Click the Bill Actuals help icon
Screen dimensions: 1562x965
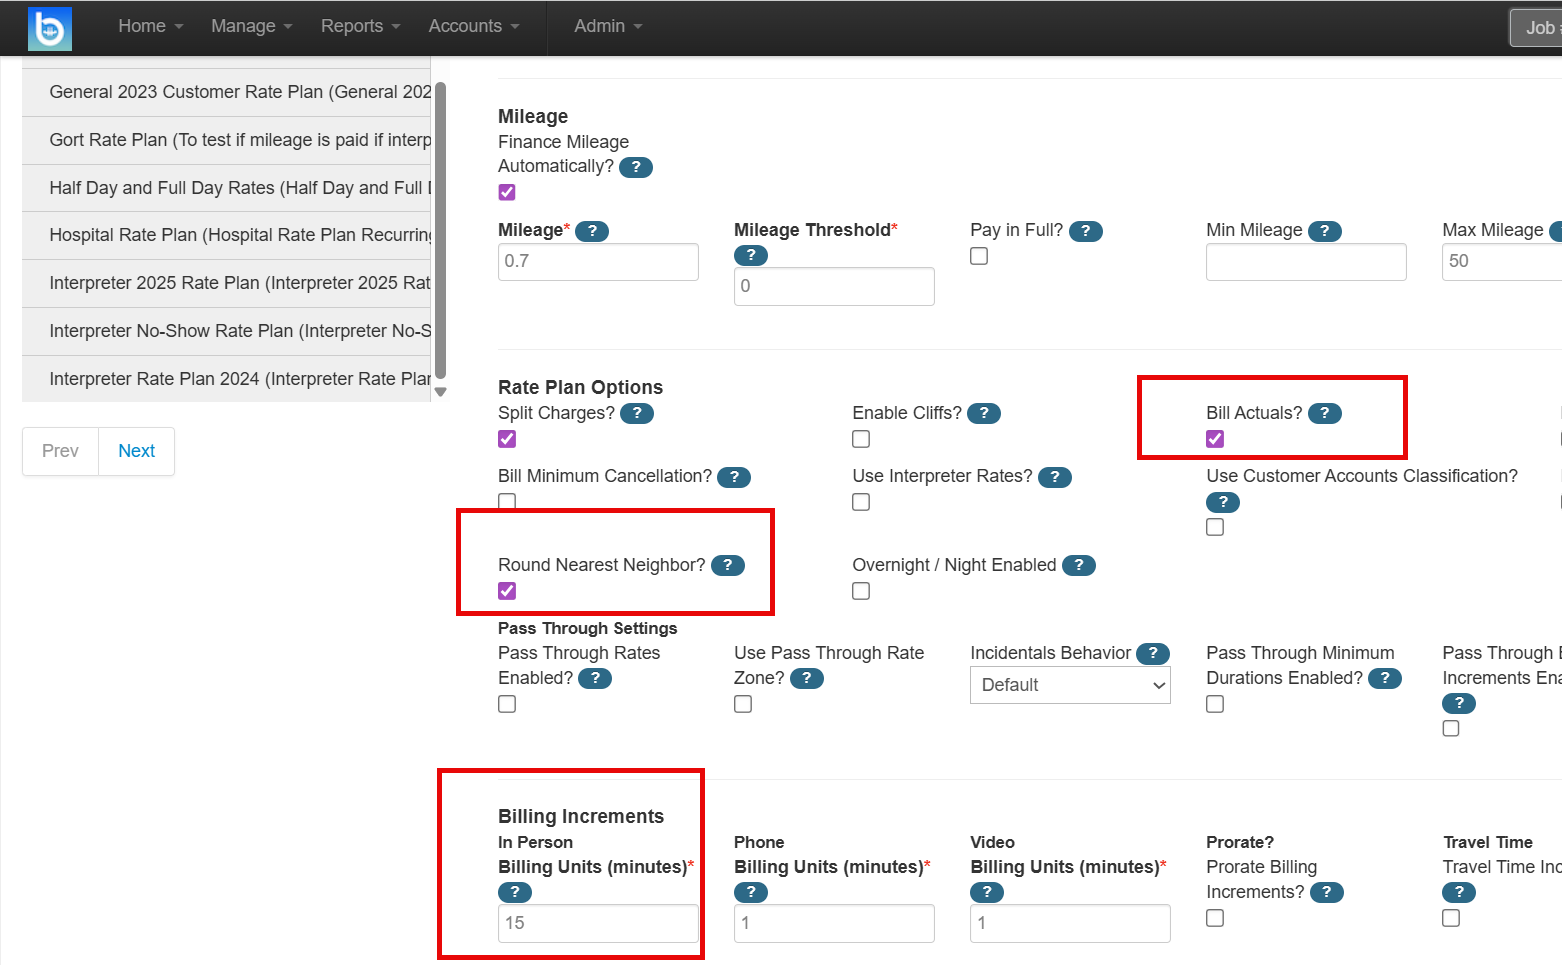1324,413
